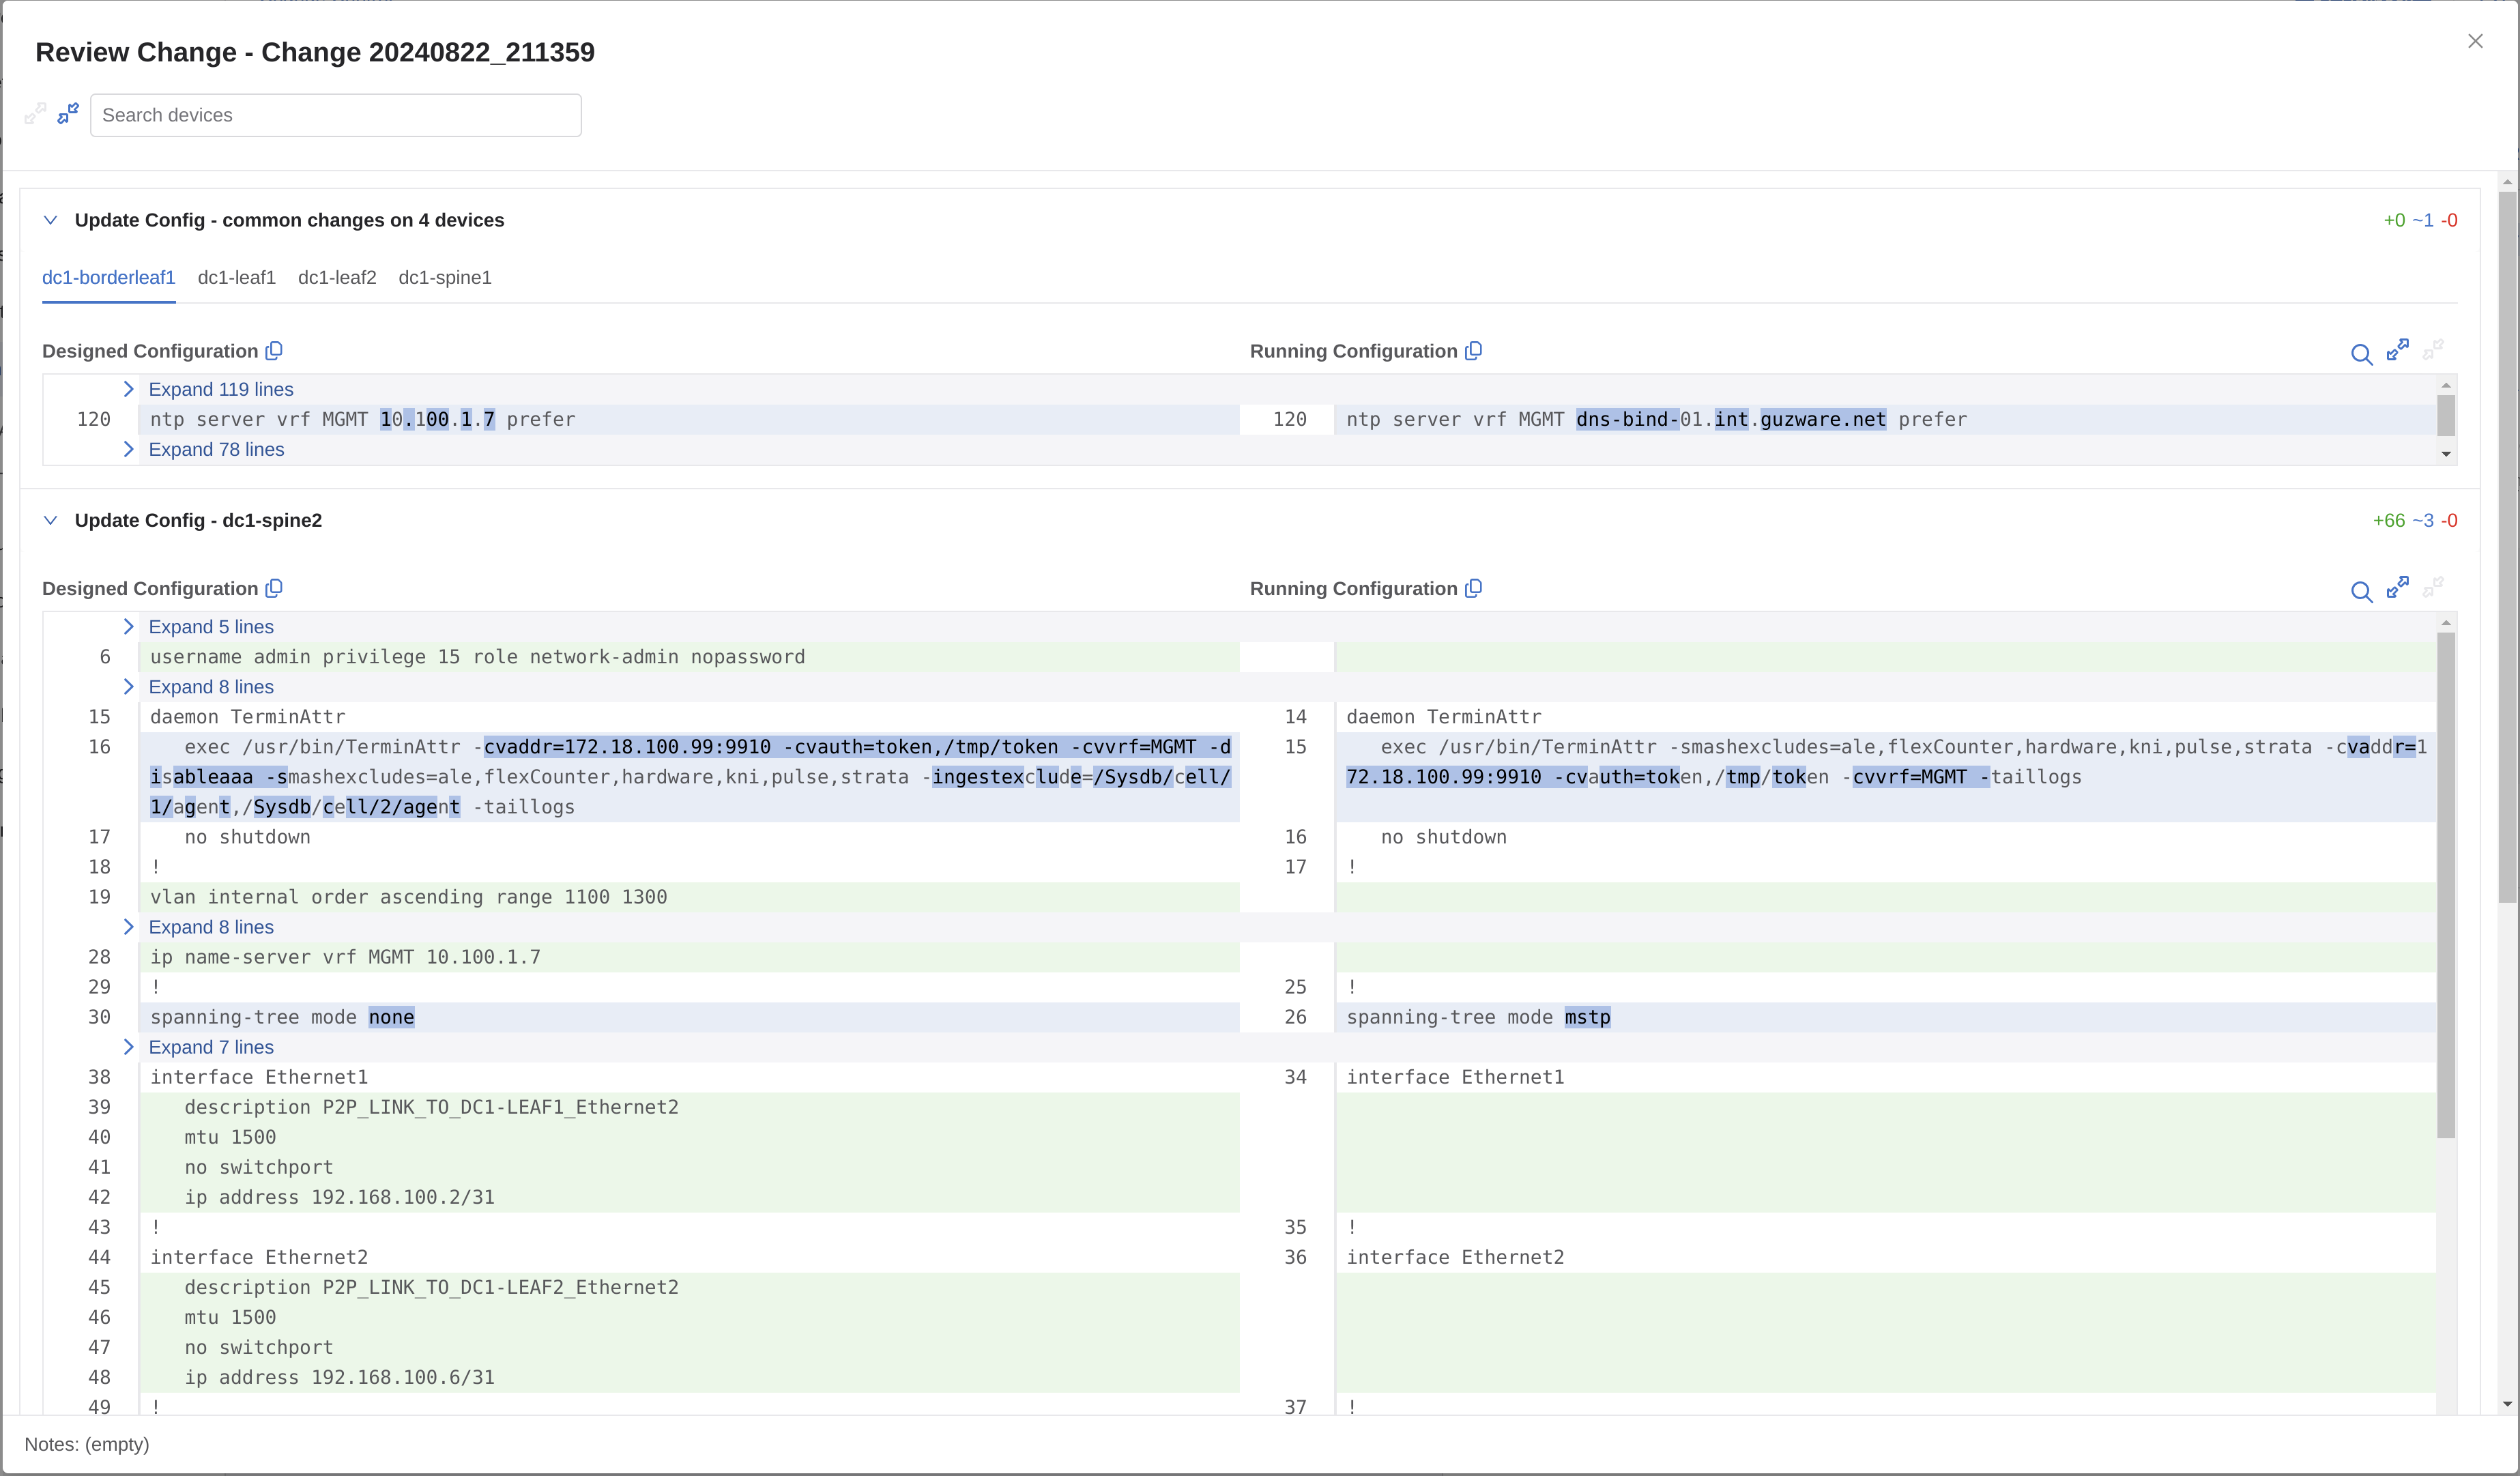Click 'ip name-server vrf MGMT 10.100.1.7' line

(x=689, y=957)
